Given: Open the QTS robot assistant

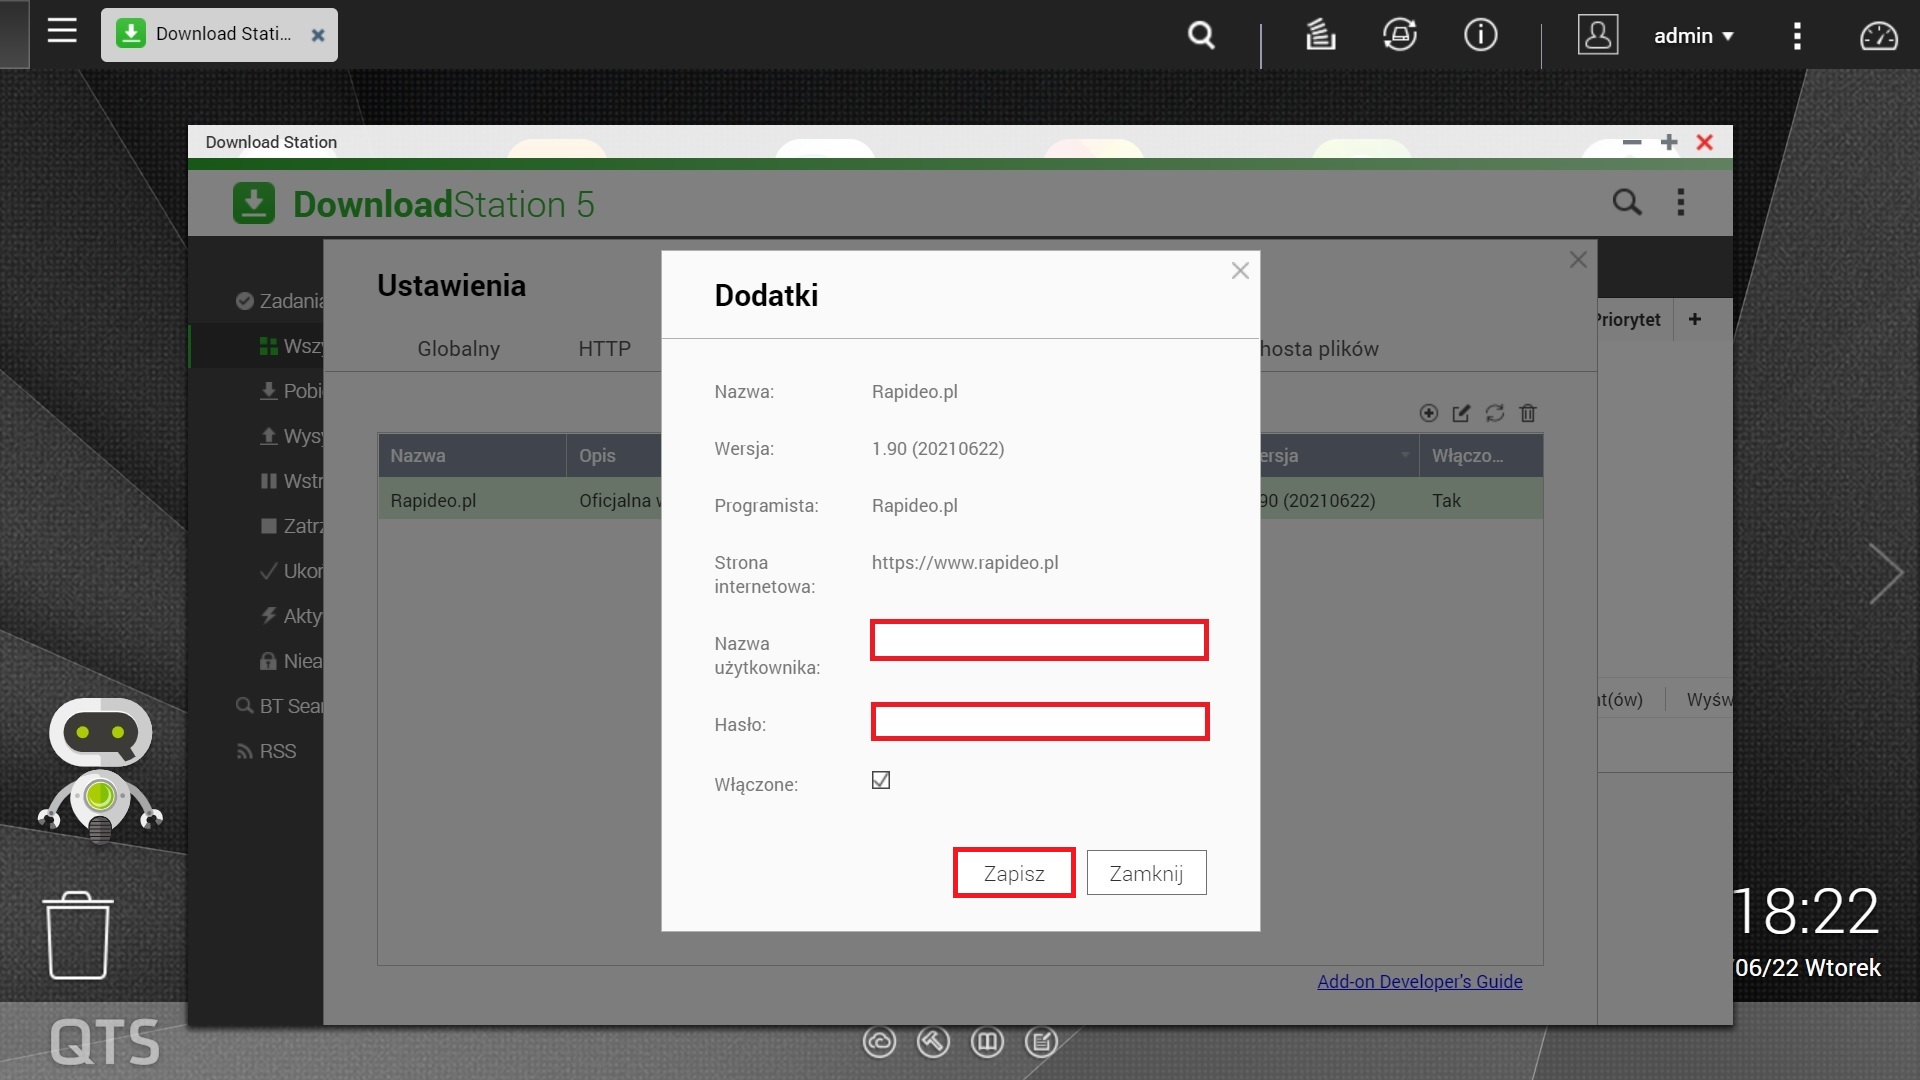Looking at the screenshot, I should [100, 770].
